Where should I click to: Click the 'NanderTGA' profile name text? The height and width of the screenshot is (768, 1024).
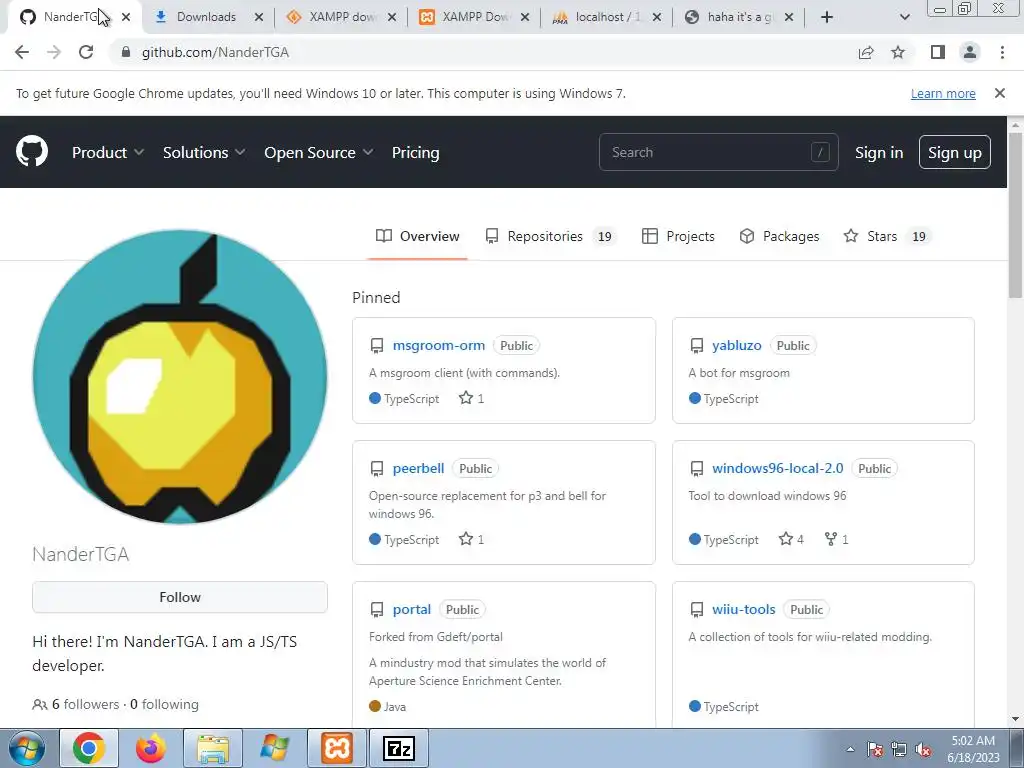point(81,554)
